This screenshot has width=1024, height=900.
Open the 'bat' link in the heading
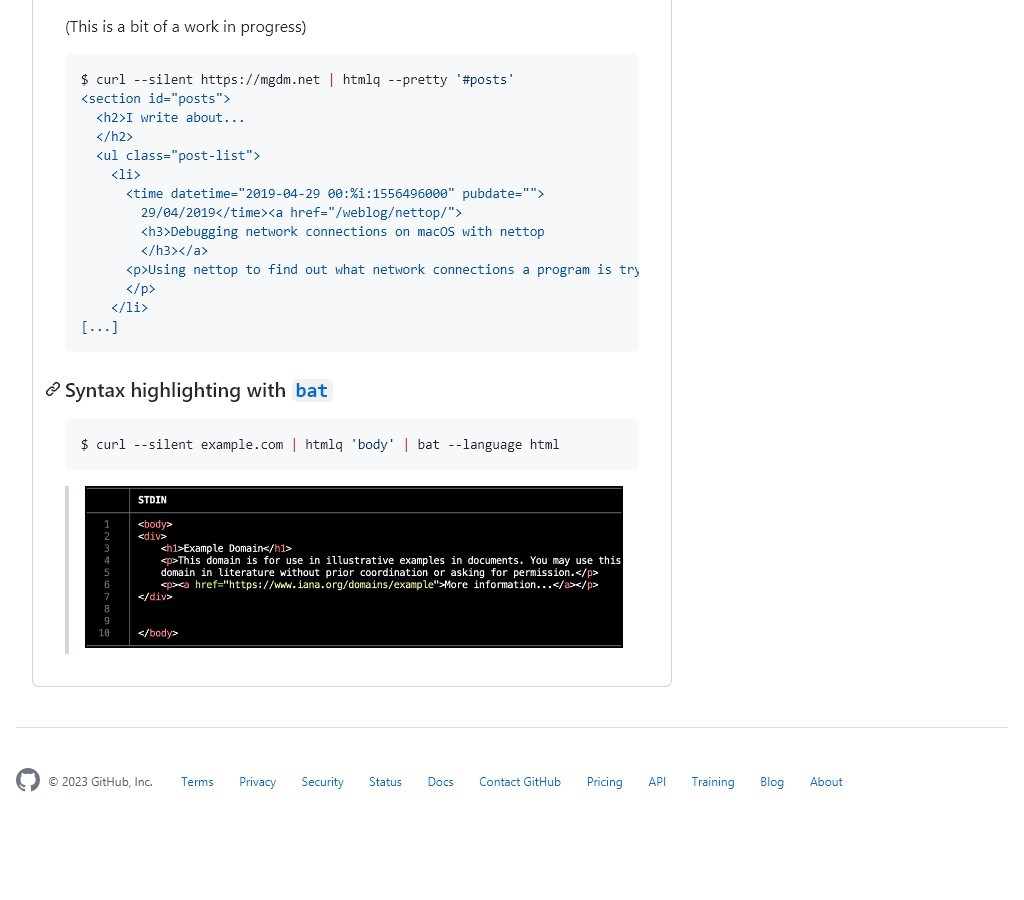tap(311, 391)
